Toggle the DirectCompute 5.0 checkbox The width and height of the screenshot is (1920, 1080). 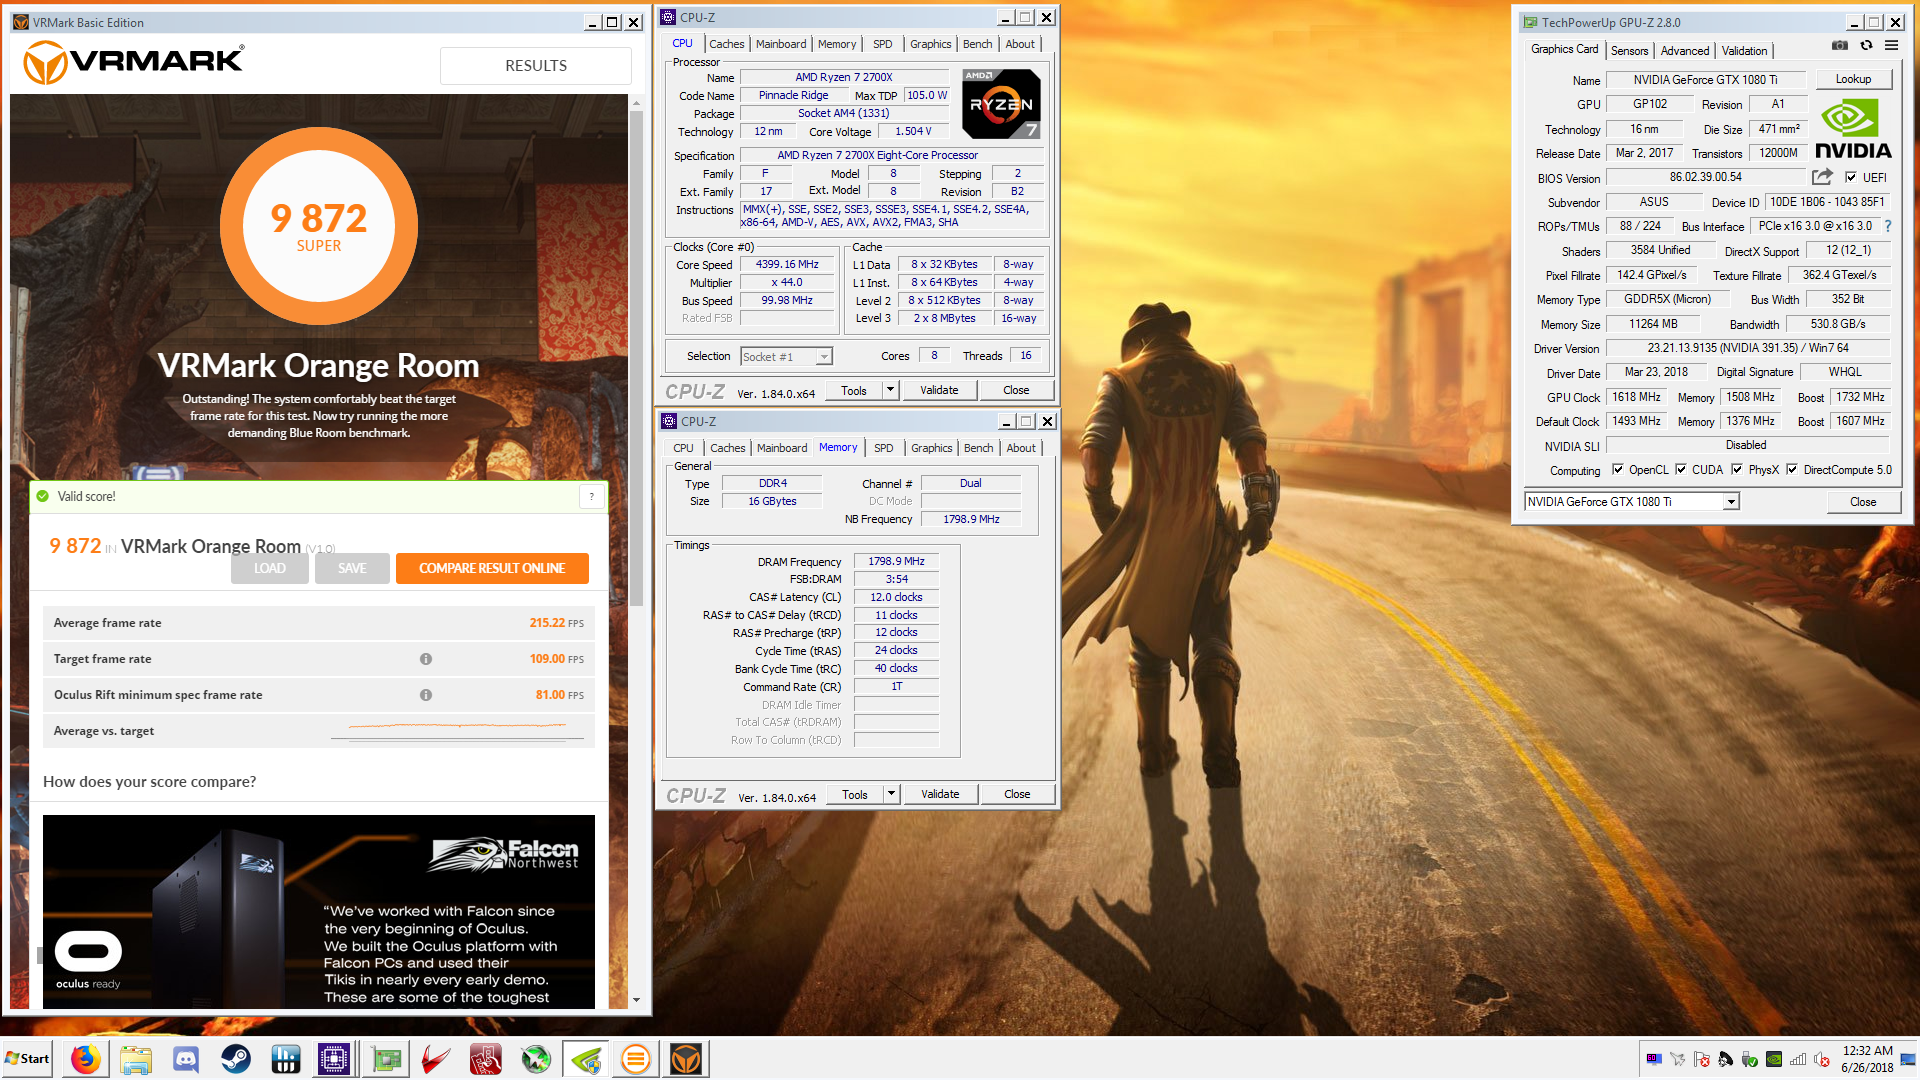pos(1792,470)
